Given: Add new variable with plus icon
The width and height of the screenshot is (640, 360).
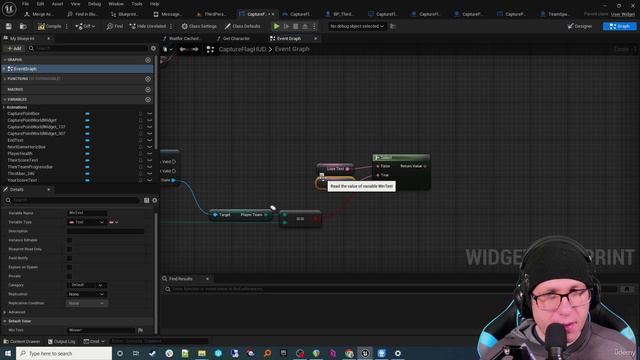Looking at the screenshot, I should pos(148,100).
